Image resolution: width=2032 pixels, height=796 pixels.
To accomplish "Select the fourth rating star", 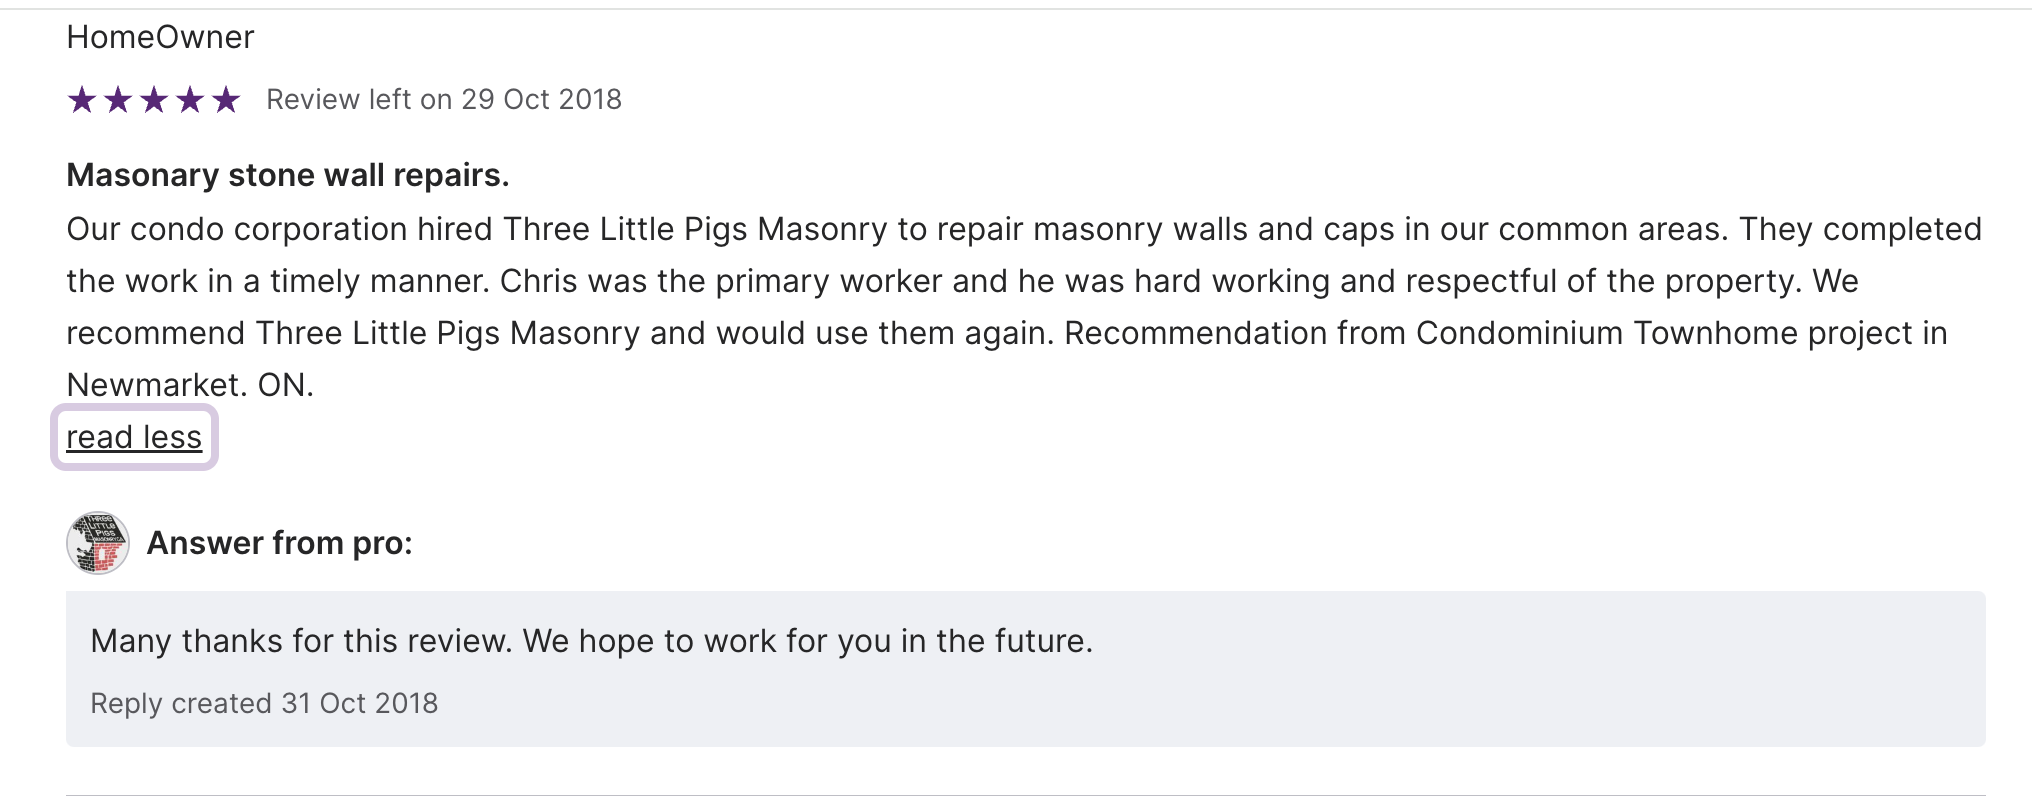I will 190,100.
